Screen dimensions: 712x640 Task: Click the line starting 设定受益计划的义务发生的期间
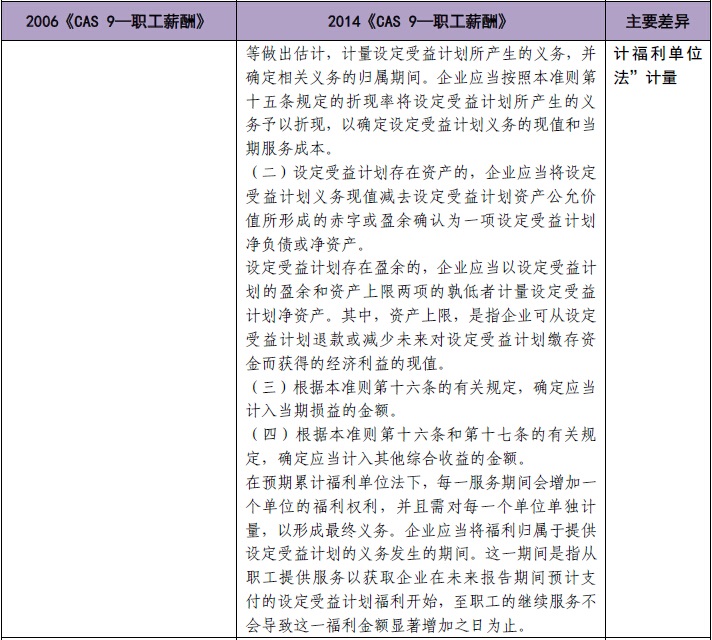click(x=420, y=554)
